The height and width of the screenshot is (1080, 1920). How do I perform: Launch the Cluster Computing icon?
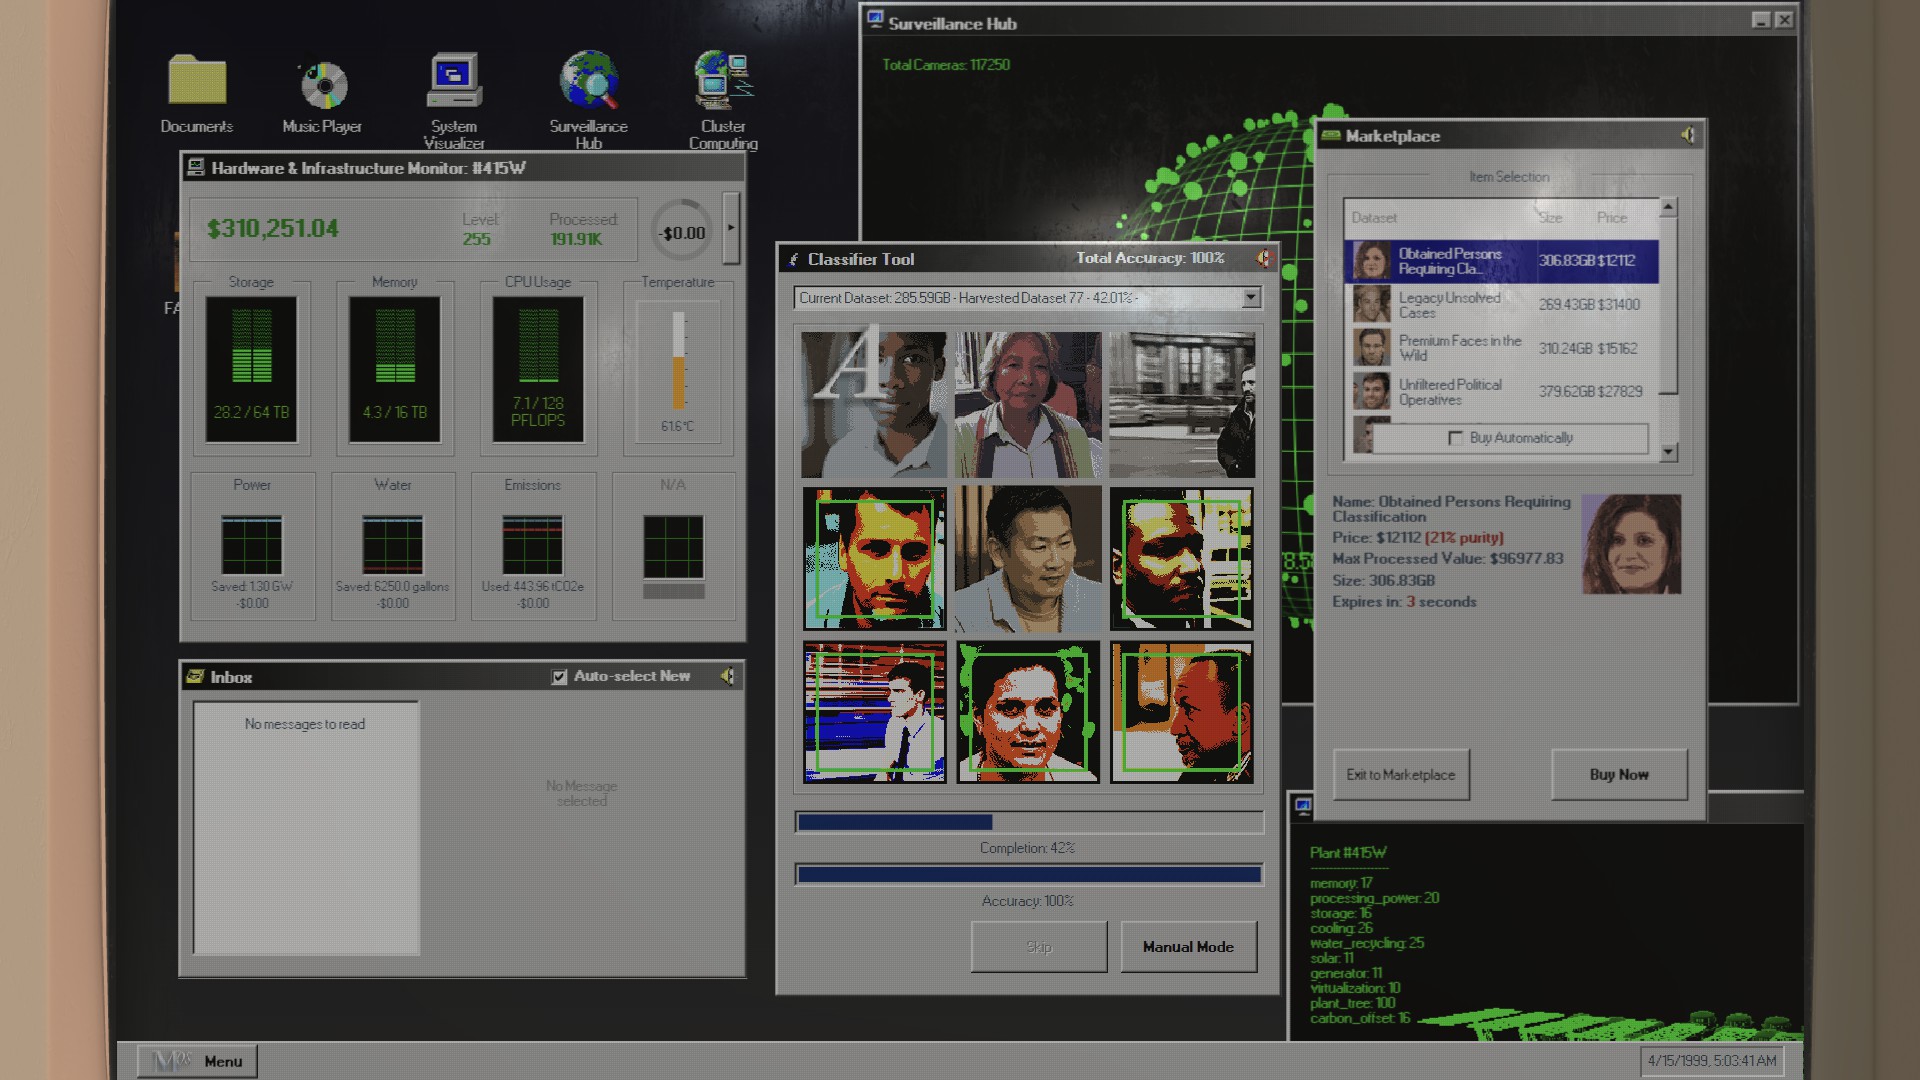tap(723, 82)
